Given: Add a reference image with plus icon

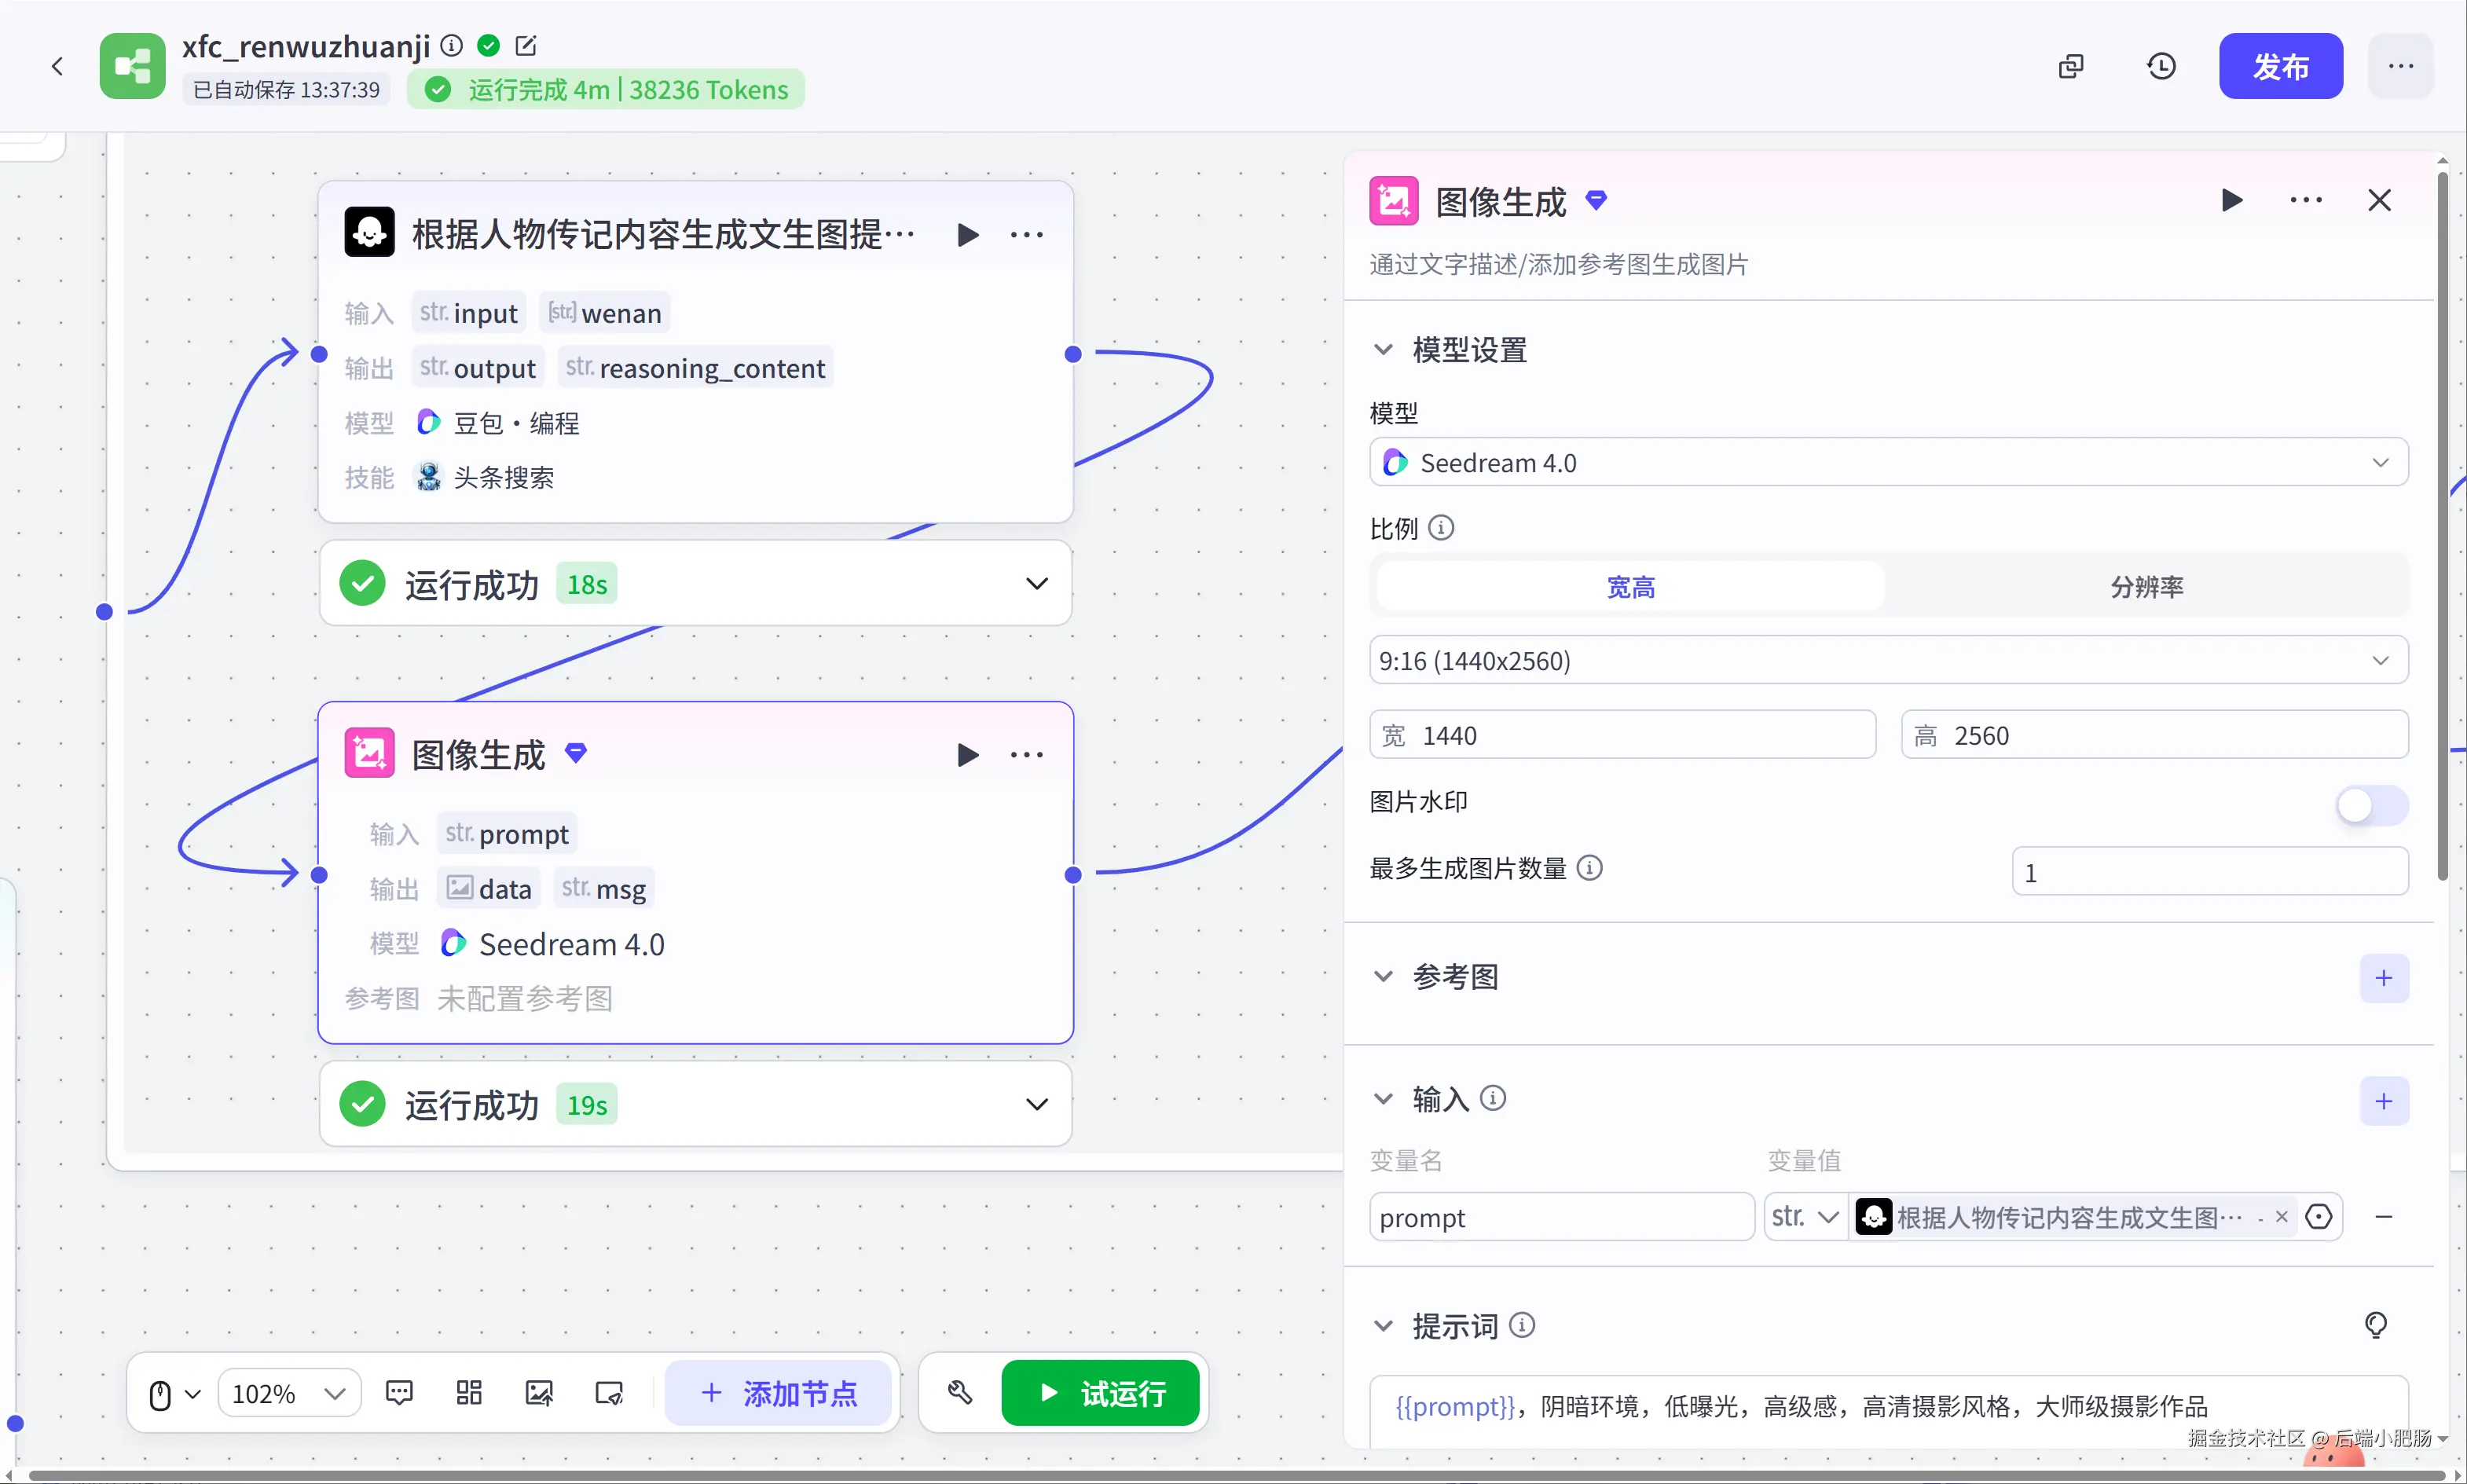Looking at the screenshot, I should point(2384,977).
